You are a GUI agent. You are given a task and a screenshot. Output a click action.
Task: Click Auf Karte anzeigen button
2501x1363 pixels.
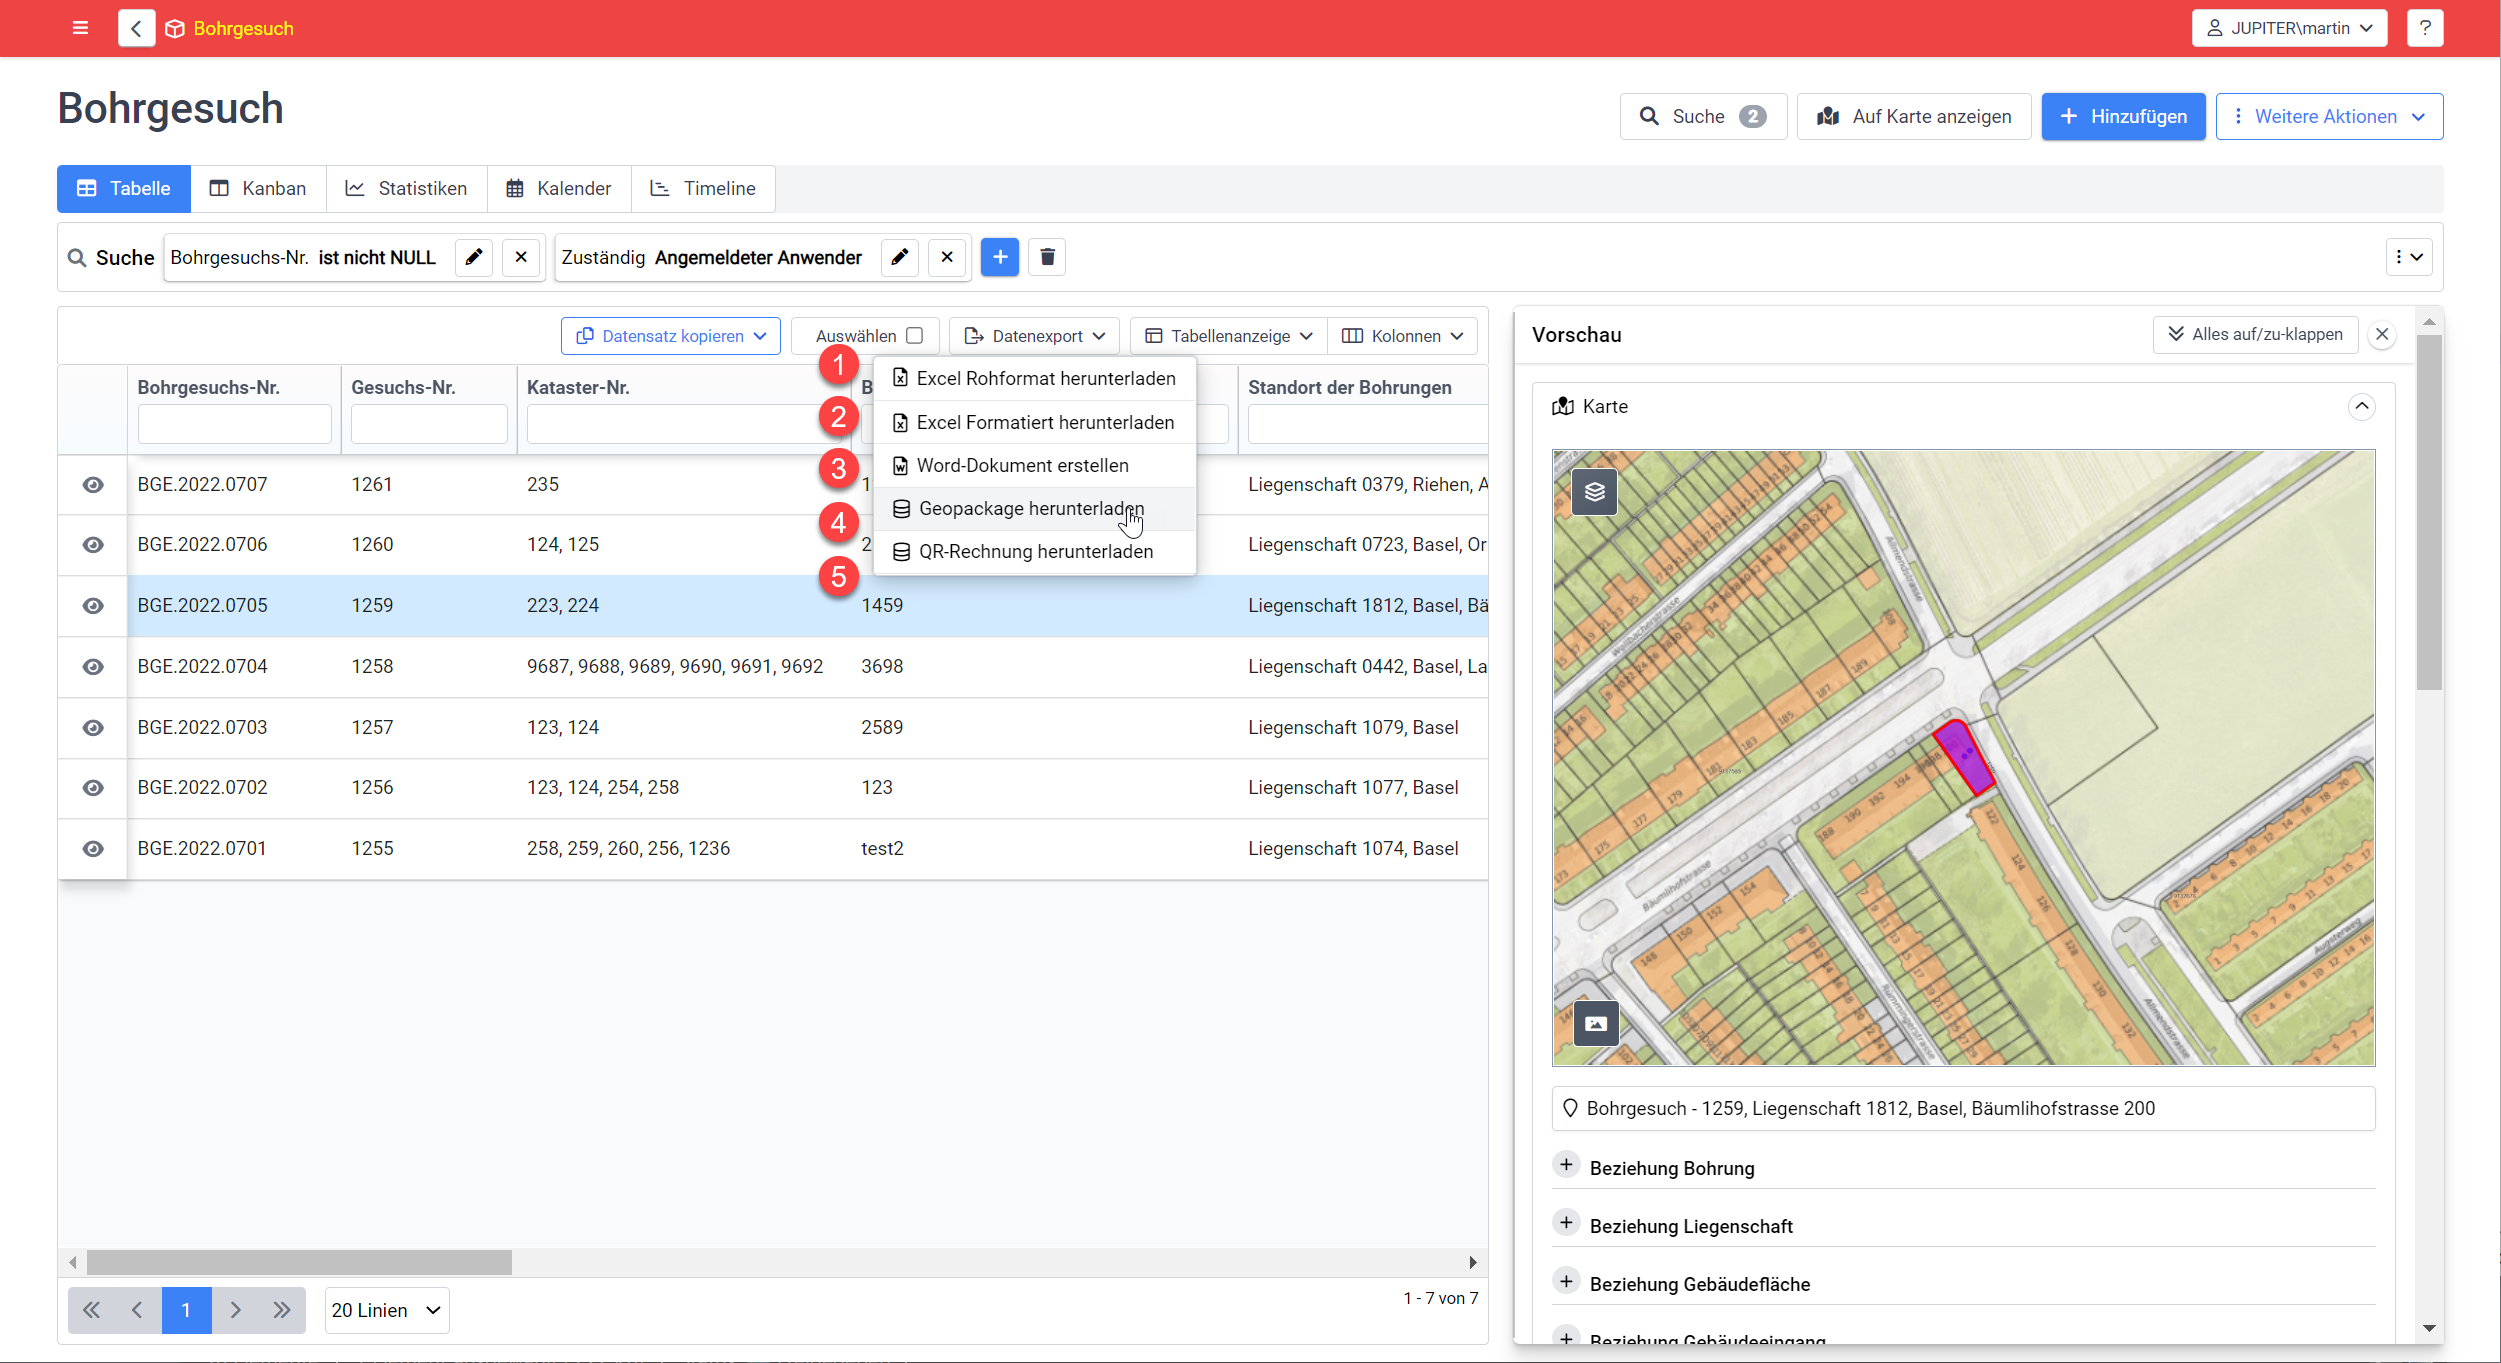(x=1914, y=117)
